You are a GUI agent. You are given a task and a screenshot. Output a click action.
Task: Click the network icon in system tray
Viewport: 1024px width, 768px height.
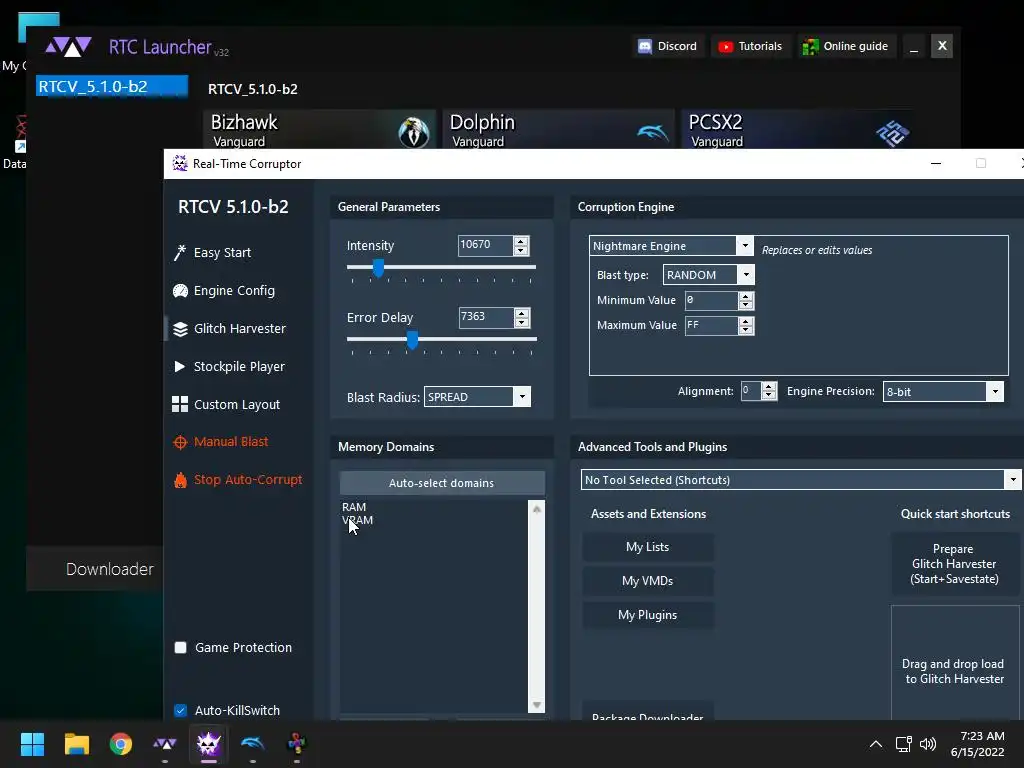[x=903, y=744]
